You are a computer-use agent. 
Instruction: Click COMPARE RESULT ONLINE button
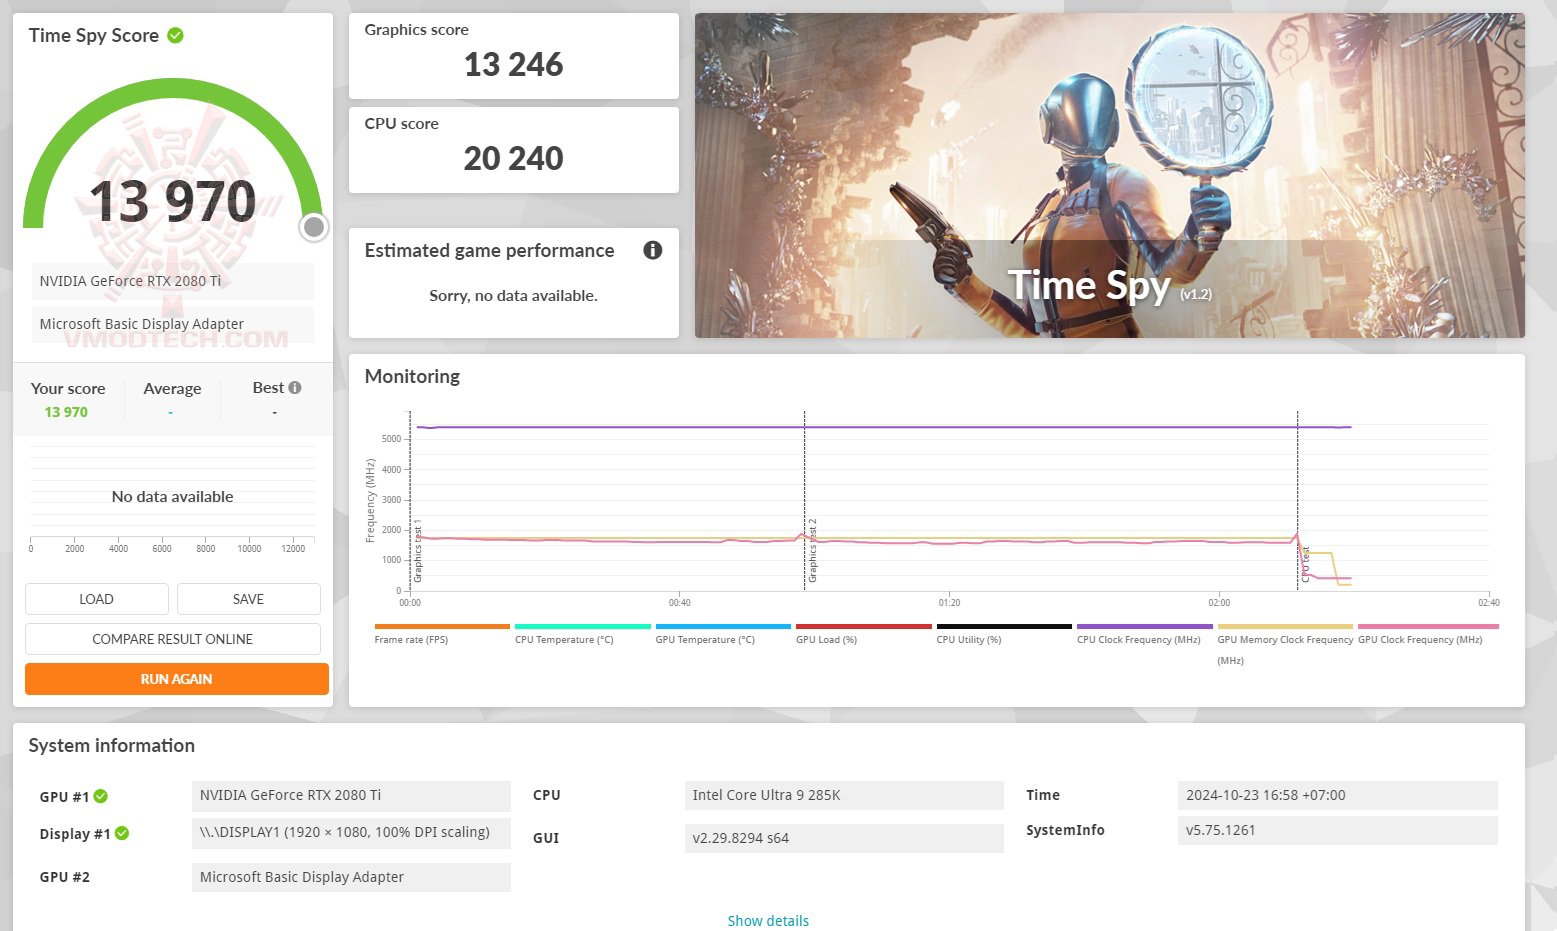coord(173,639)
